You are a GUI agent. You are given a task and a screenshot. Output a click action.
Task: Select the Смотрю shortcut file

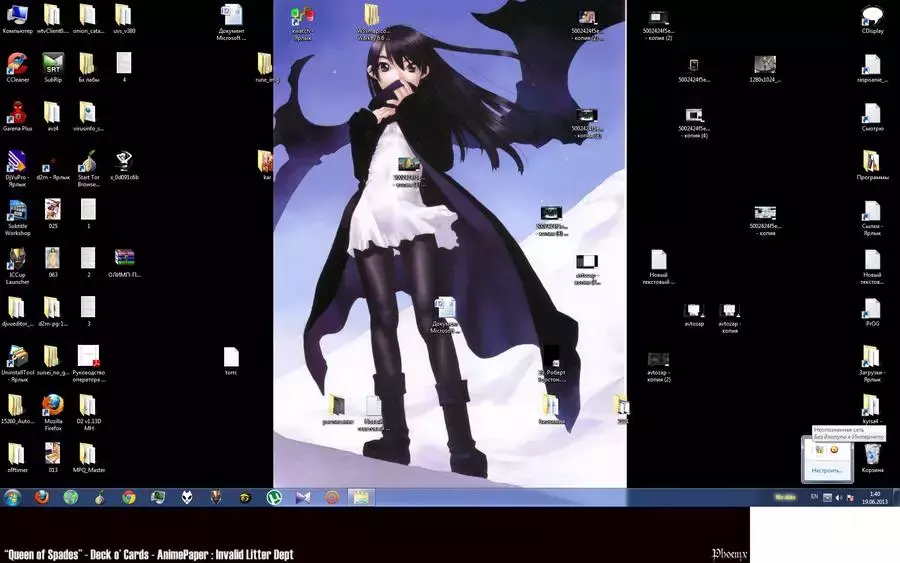click(872, 117)
